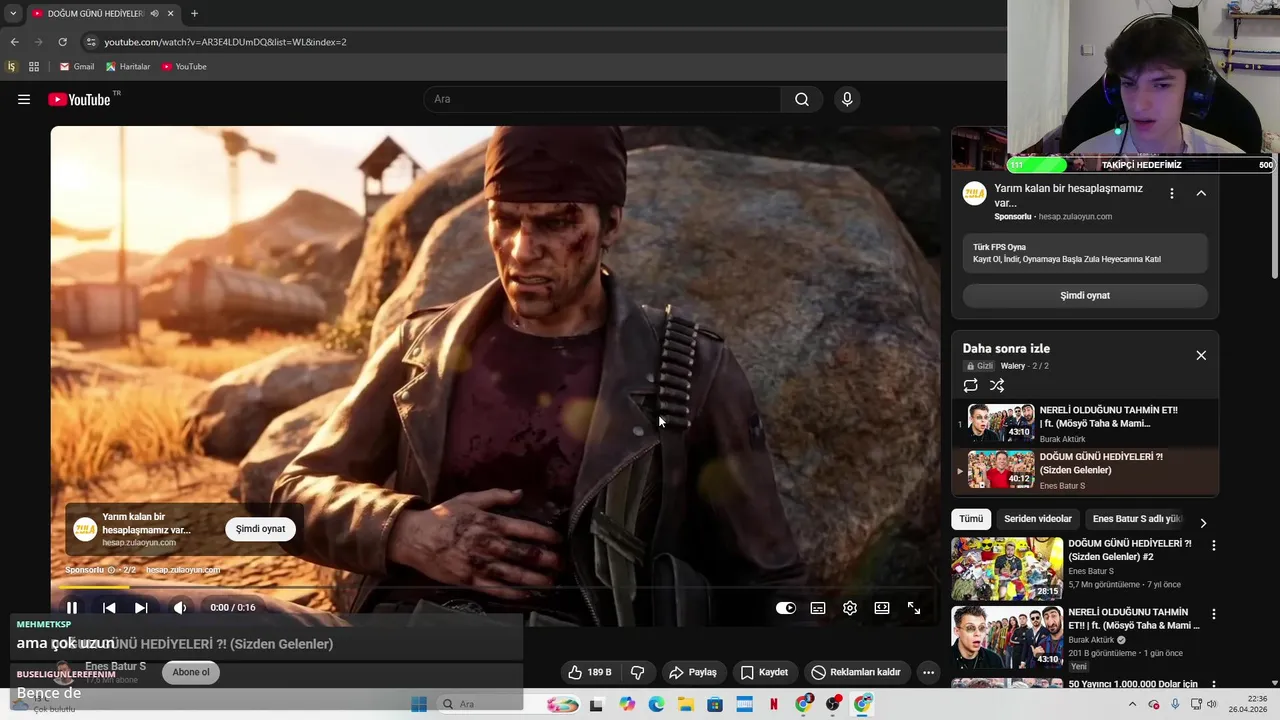The width and height of the screenshot is (1280, 720).
Task: Mute the video volume
Action: (x=180, y=607)
